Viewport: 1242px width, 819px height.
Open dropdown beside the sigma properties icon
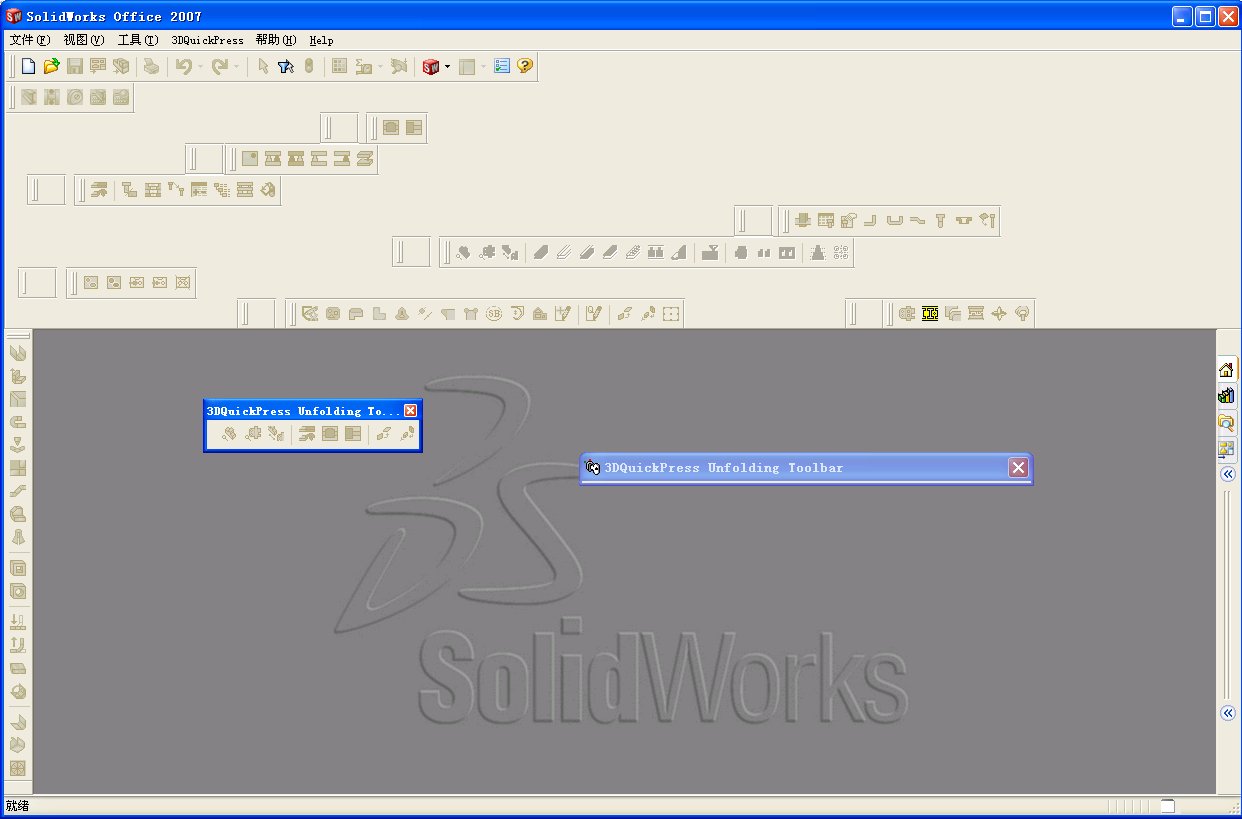[x=381, y=67]
